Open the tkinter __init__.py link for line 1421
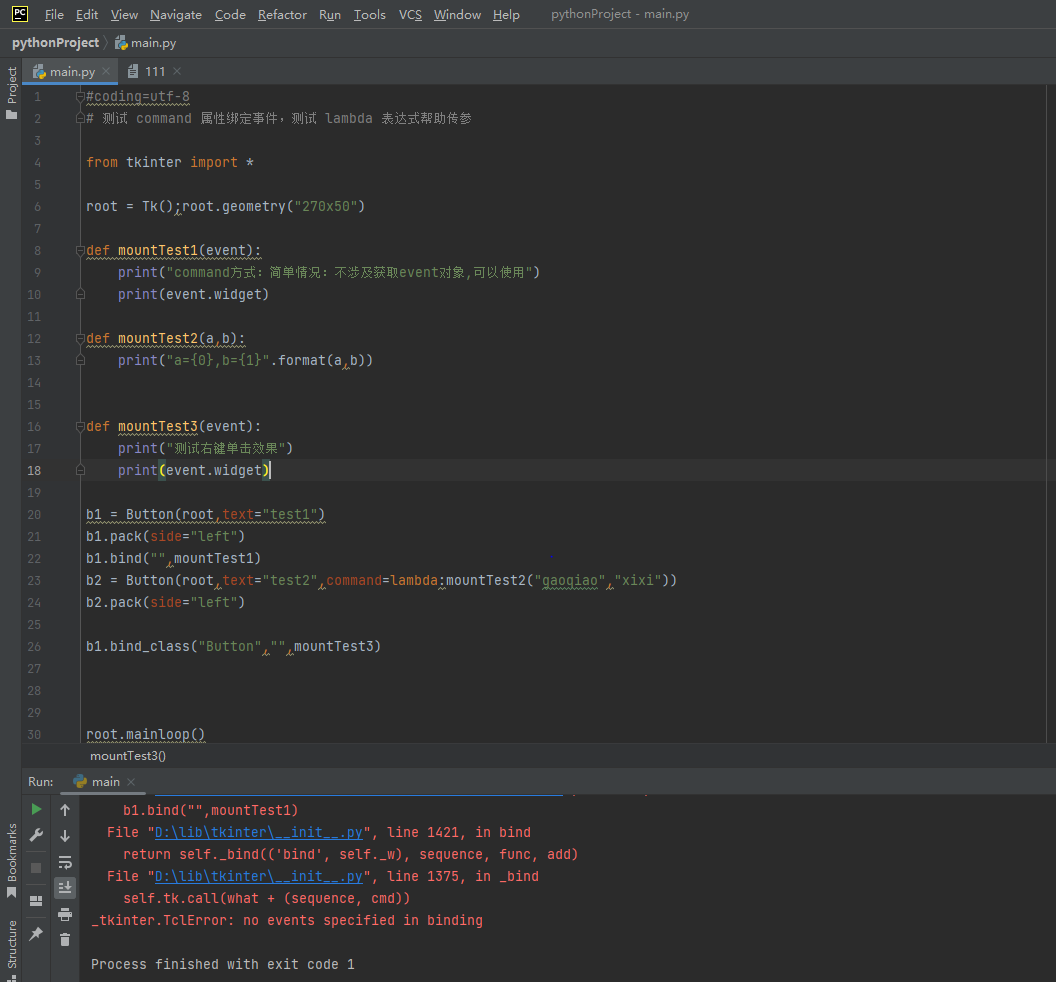 pos(259,832)
